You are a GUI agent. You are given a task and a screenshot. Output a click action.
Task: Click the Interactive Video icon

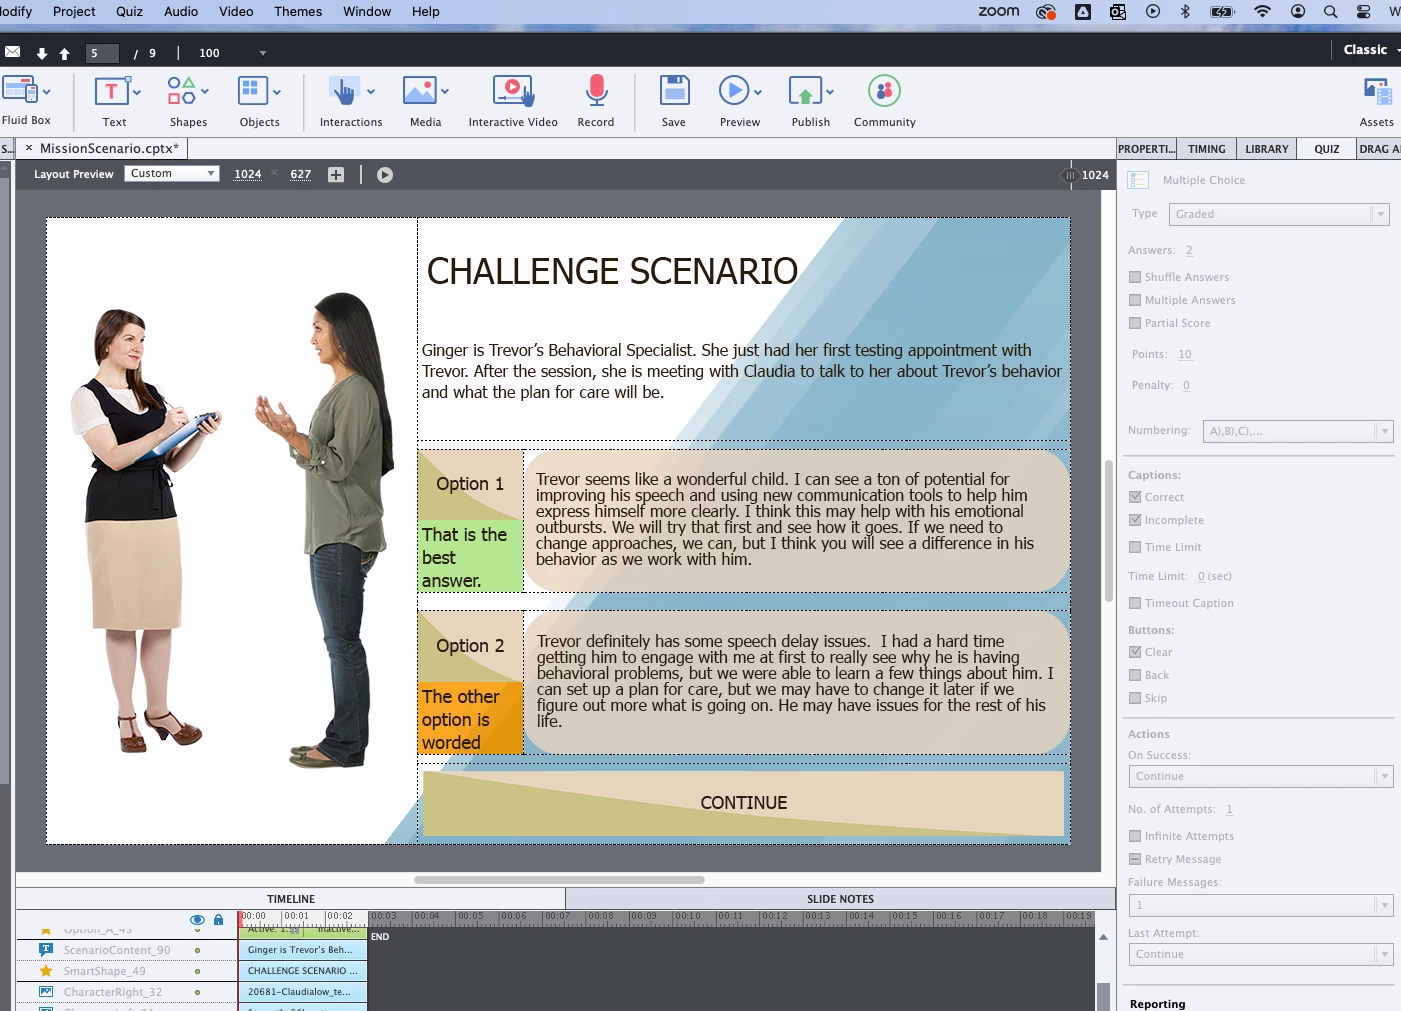click(x=513, y=91)
